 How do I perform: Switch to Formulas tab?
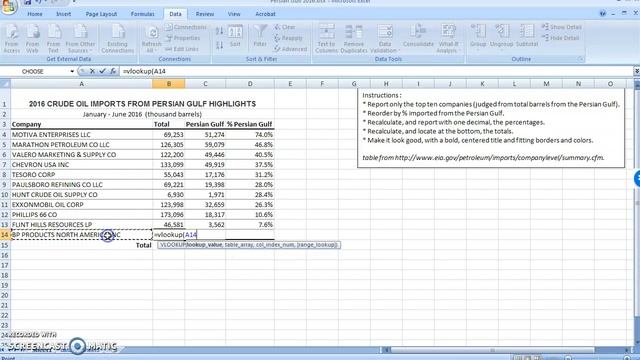click(x=142, y=14)
